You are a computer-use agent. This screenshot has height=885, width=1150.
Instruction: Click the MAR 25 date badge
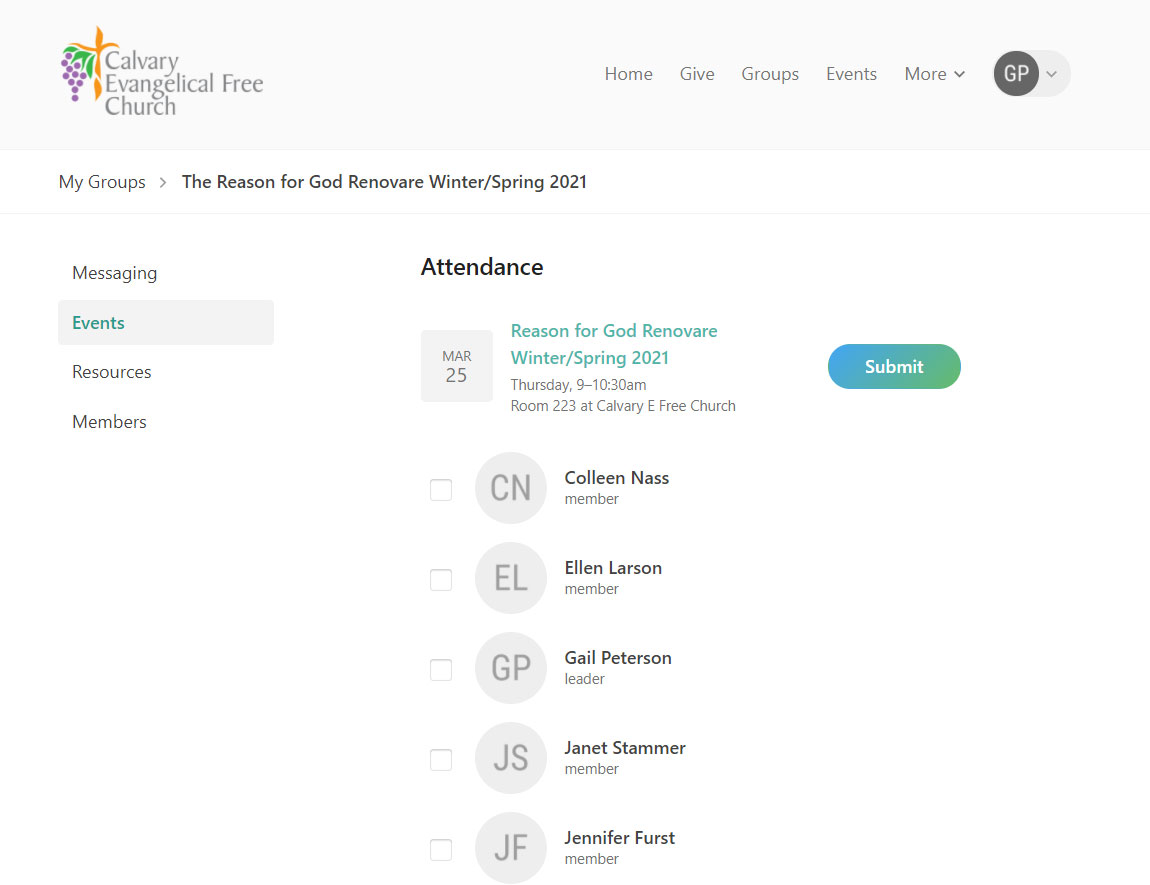[x=456, y=366]
